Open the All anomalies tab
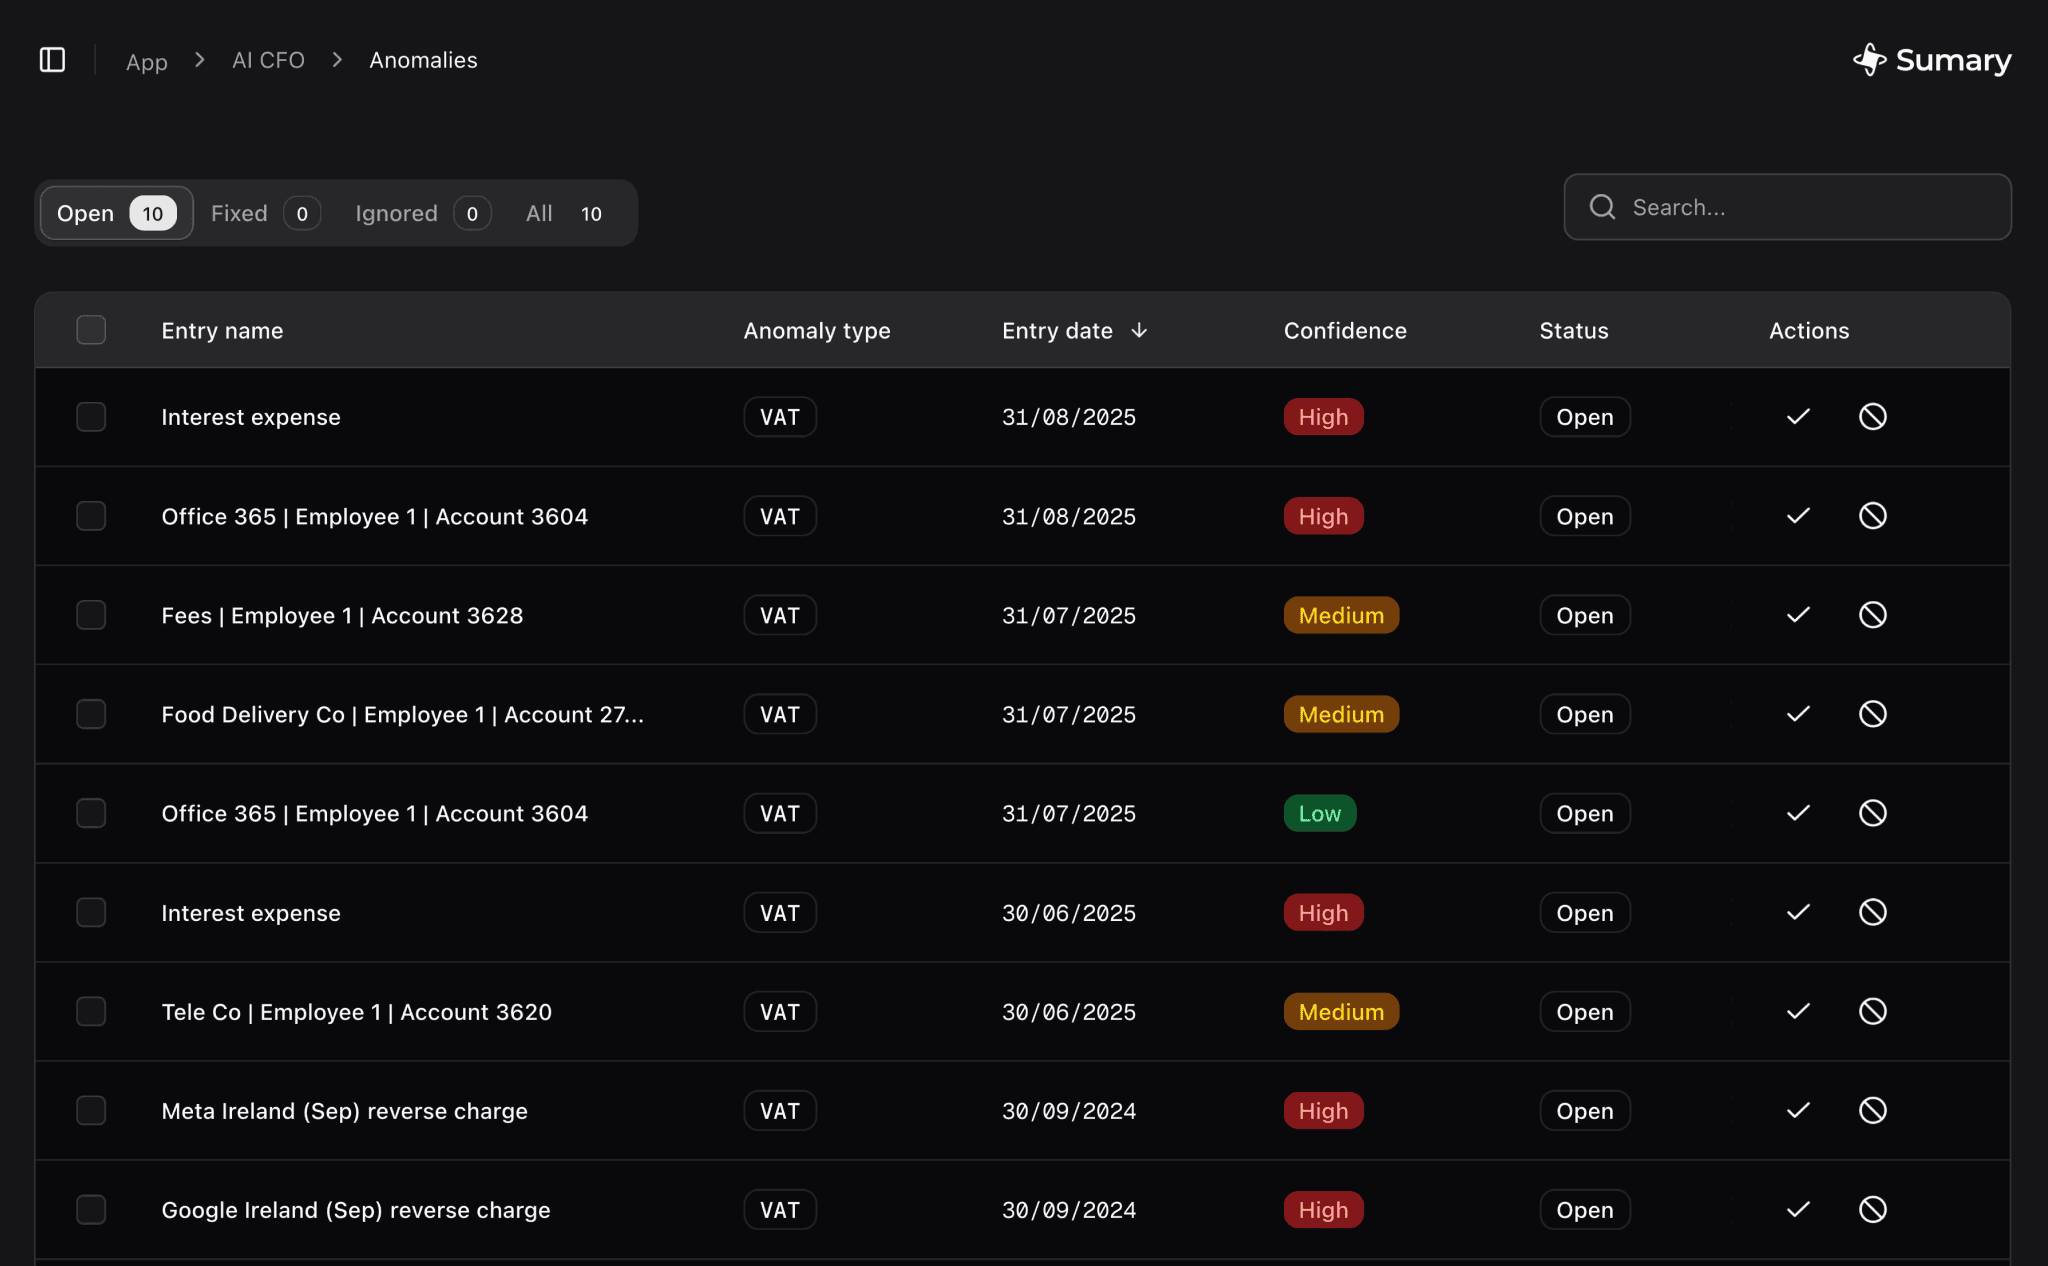2048x1266 pixels. [539, 213]
